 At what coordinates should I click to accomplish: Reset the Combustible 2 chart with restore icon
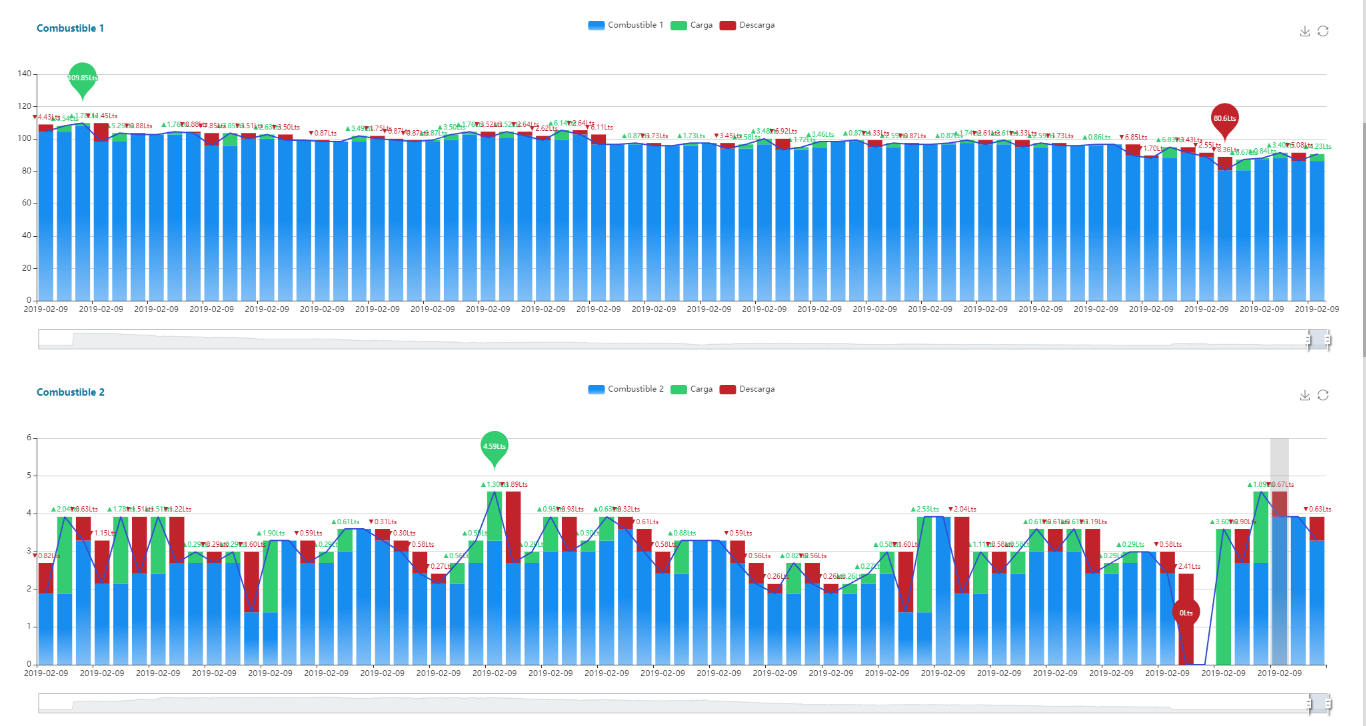click(1323, 395)
